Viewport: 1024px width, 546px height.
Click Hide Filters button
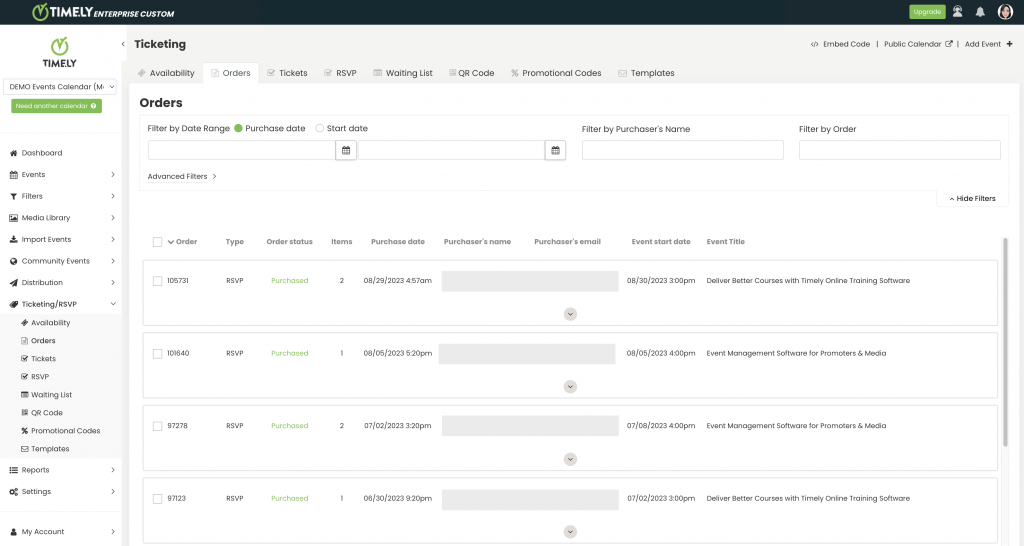pos(972,199)
